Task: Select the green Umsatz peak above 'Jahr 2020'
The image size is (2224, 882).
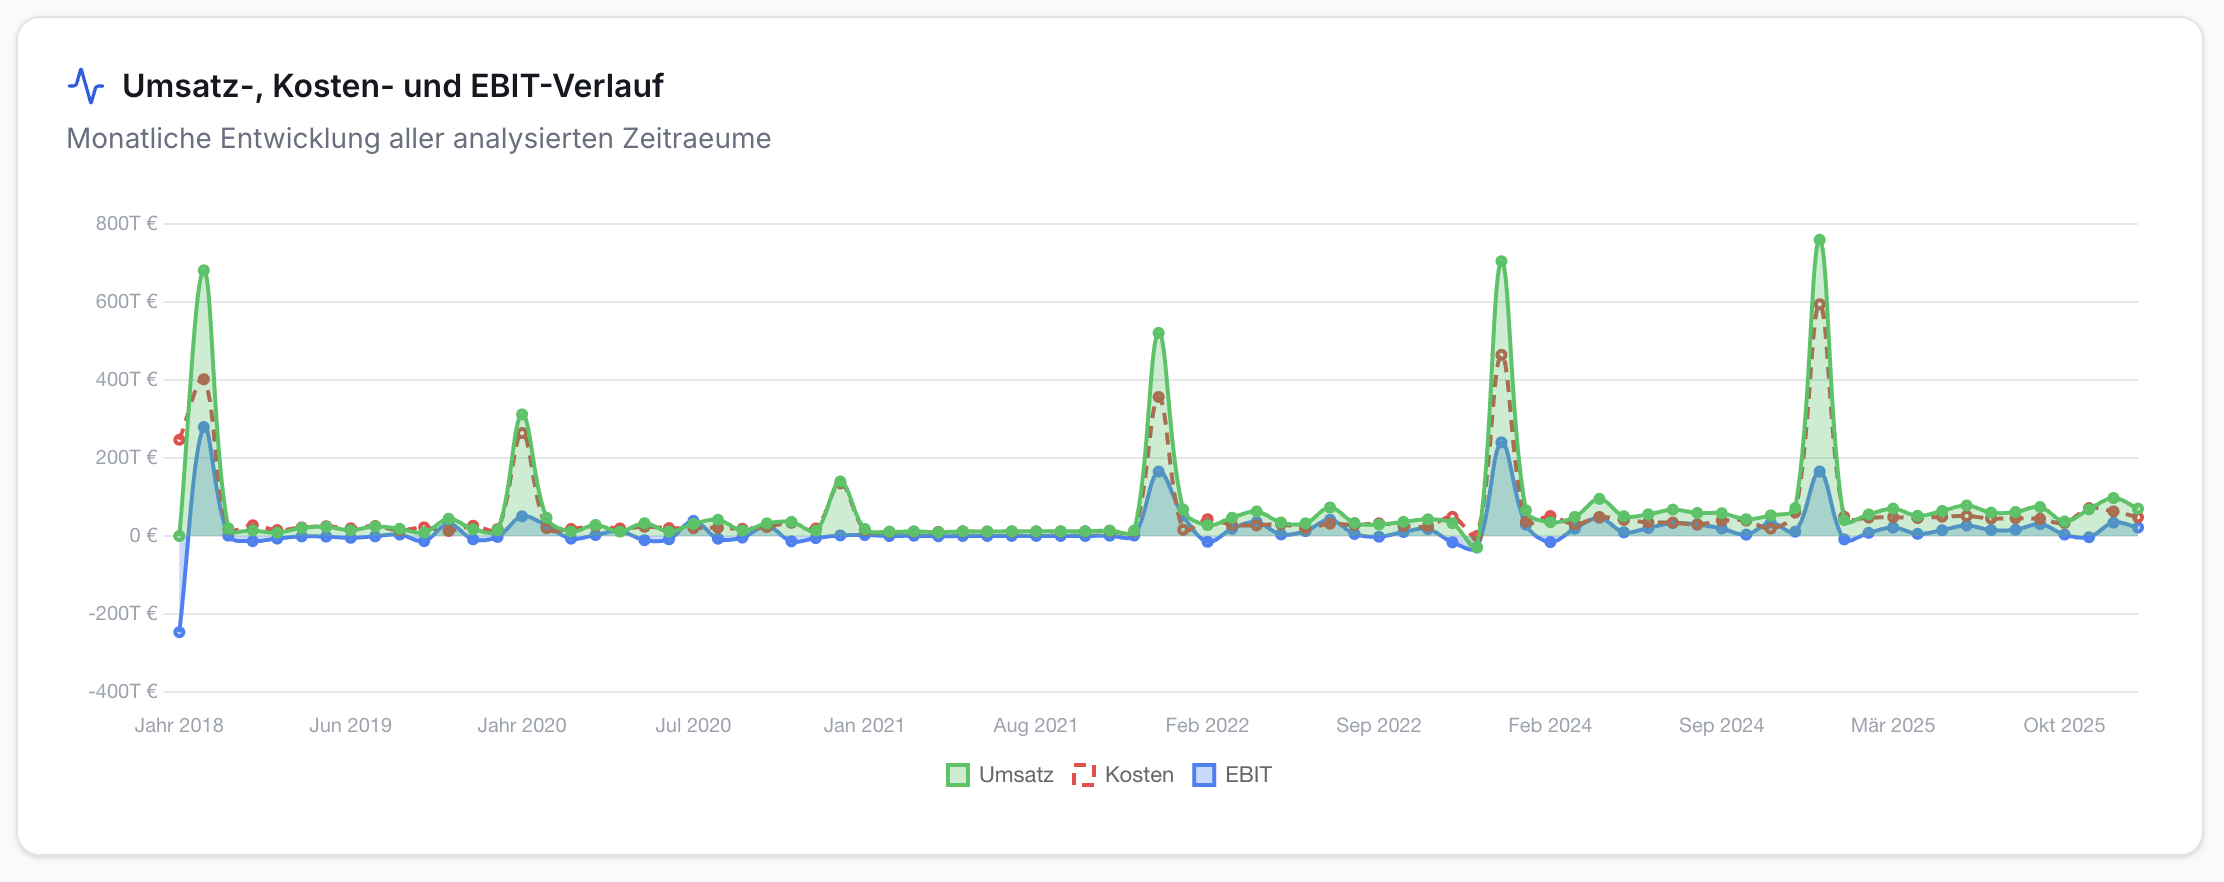Action: coord(522,414)
